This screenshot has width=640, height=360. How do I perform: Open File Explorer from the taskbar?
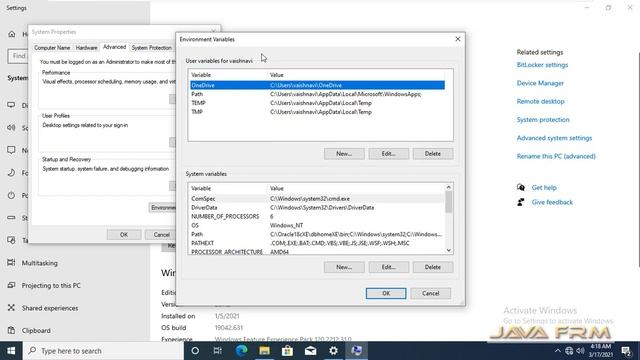coord(264,351)
